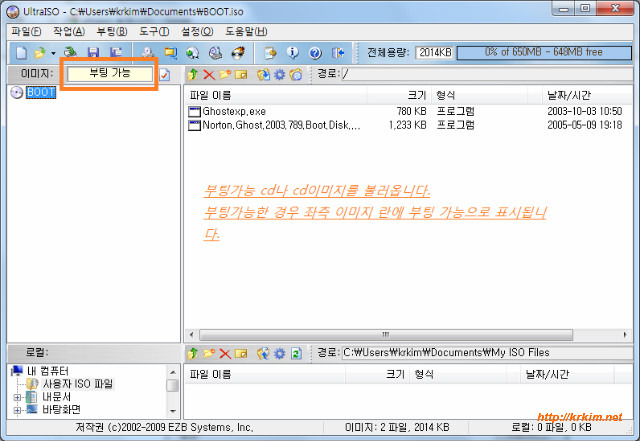Click the document-with-pie toolbar icon
This screenshot has width=640, height=441.
[x=270, y=53]
